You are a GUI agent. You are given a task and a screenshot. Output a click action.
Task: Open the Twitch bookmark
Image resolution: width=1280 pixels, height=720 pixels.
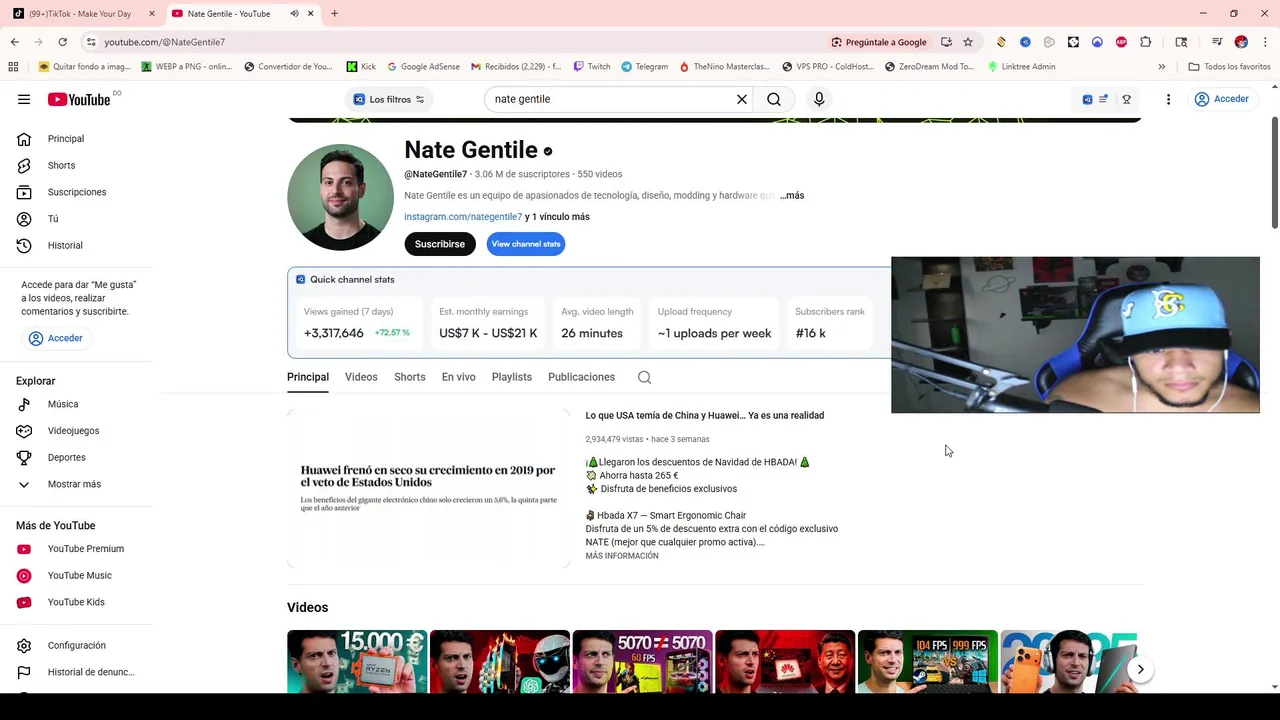[x=591, y=67]
